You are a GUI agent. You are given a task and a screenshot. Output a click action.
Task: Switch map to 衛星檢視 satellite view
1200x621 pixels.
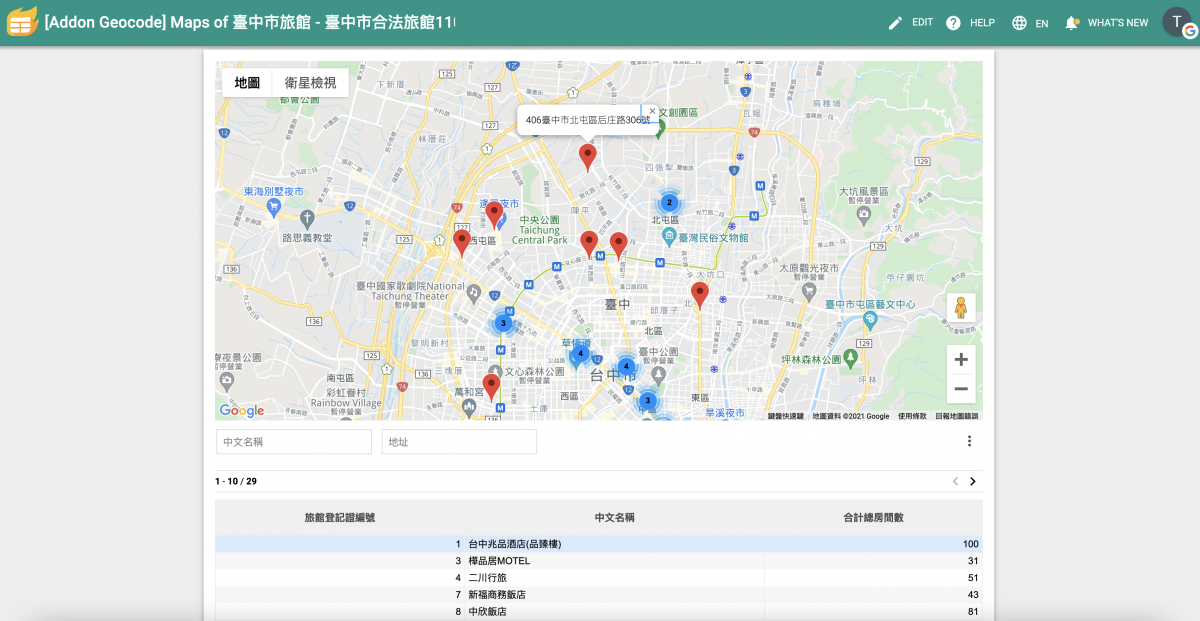tap(310, 83)
